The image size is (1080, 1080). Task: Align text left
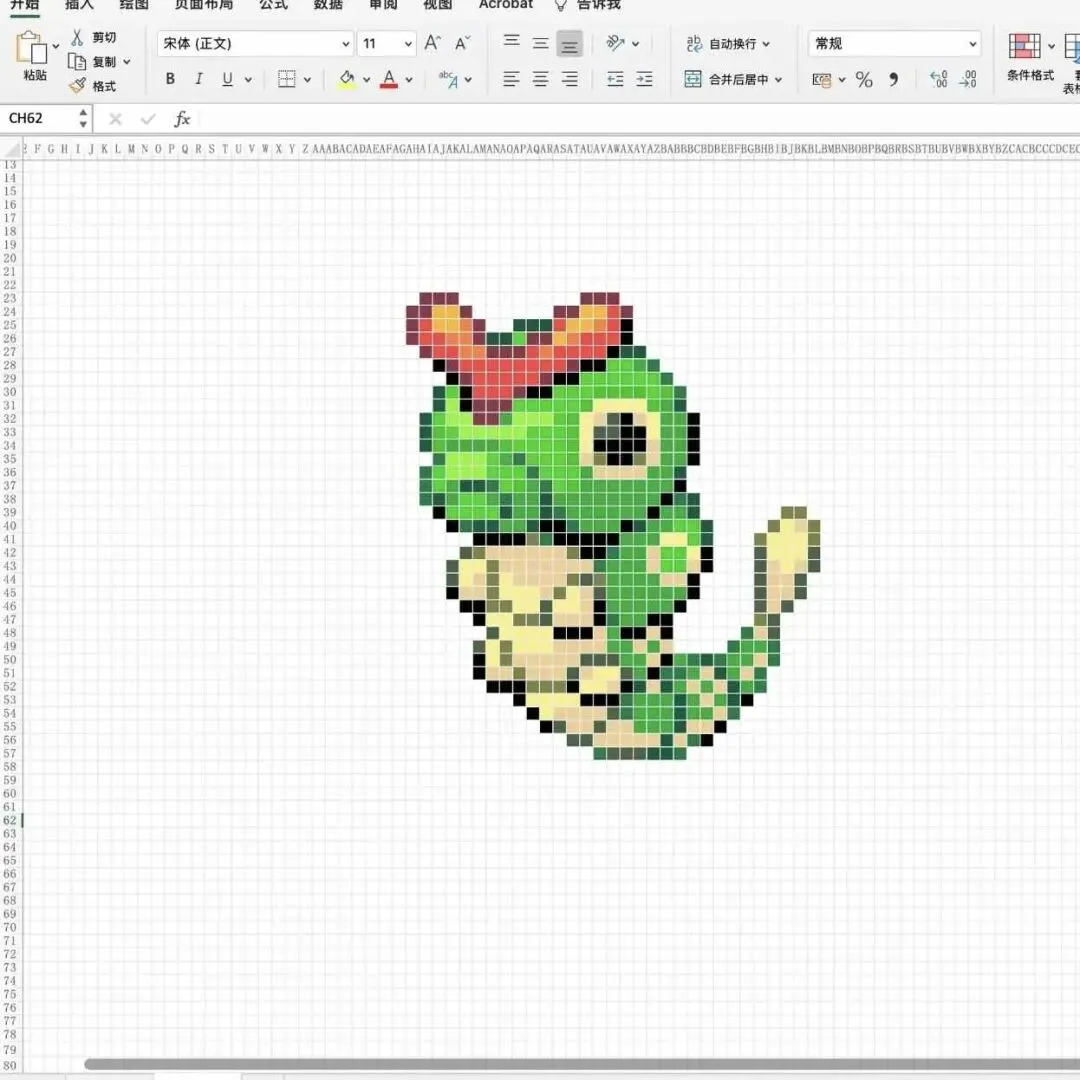tap(511, 79)
